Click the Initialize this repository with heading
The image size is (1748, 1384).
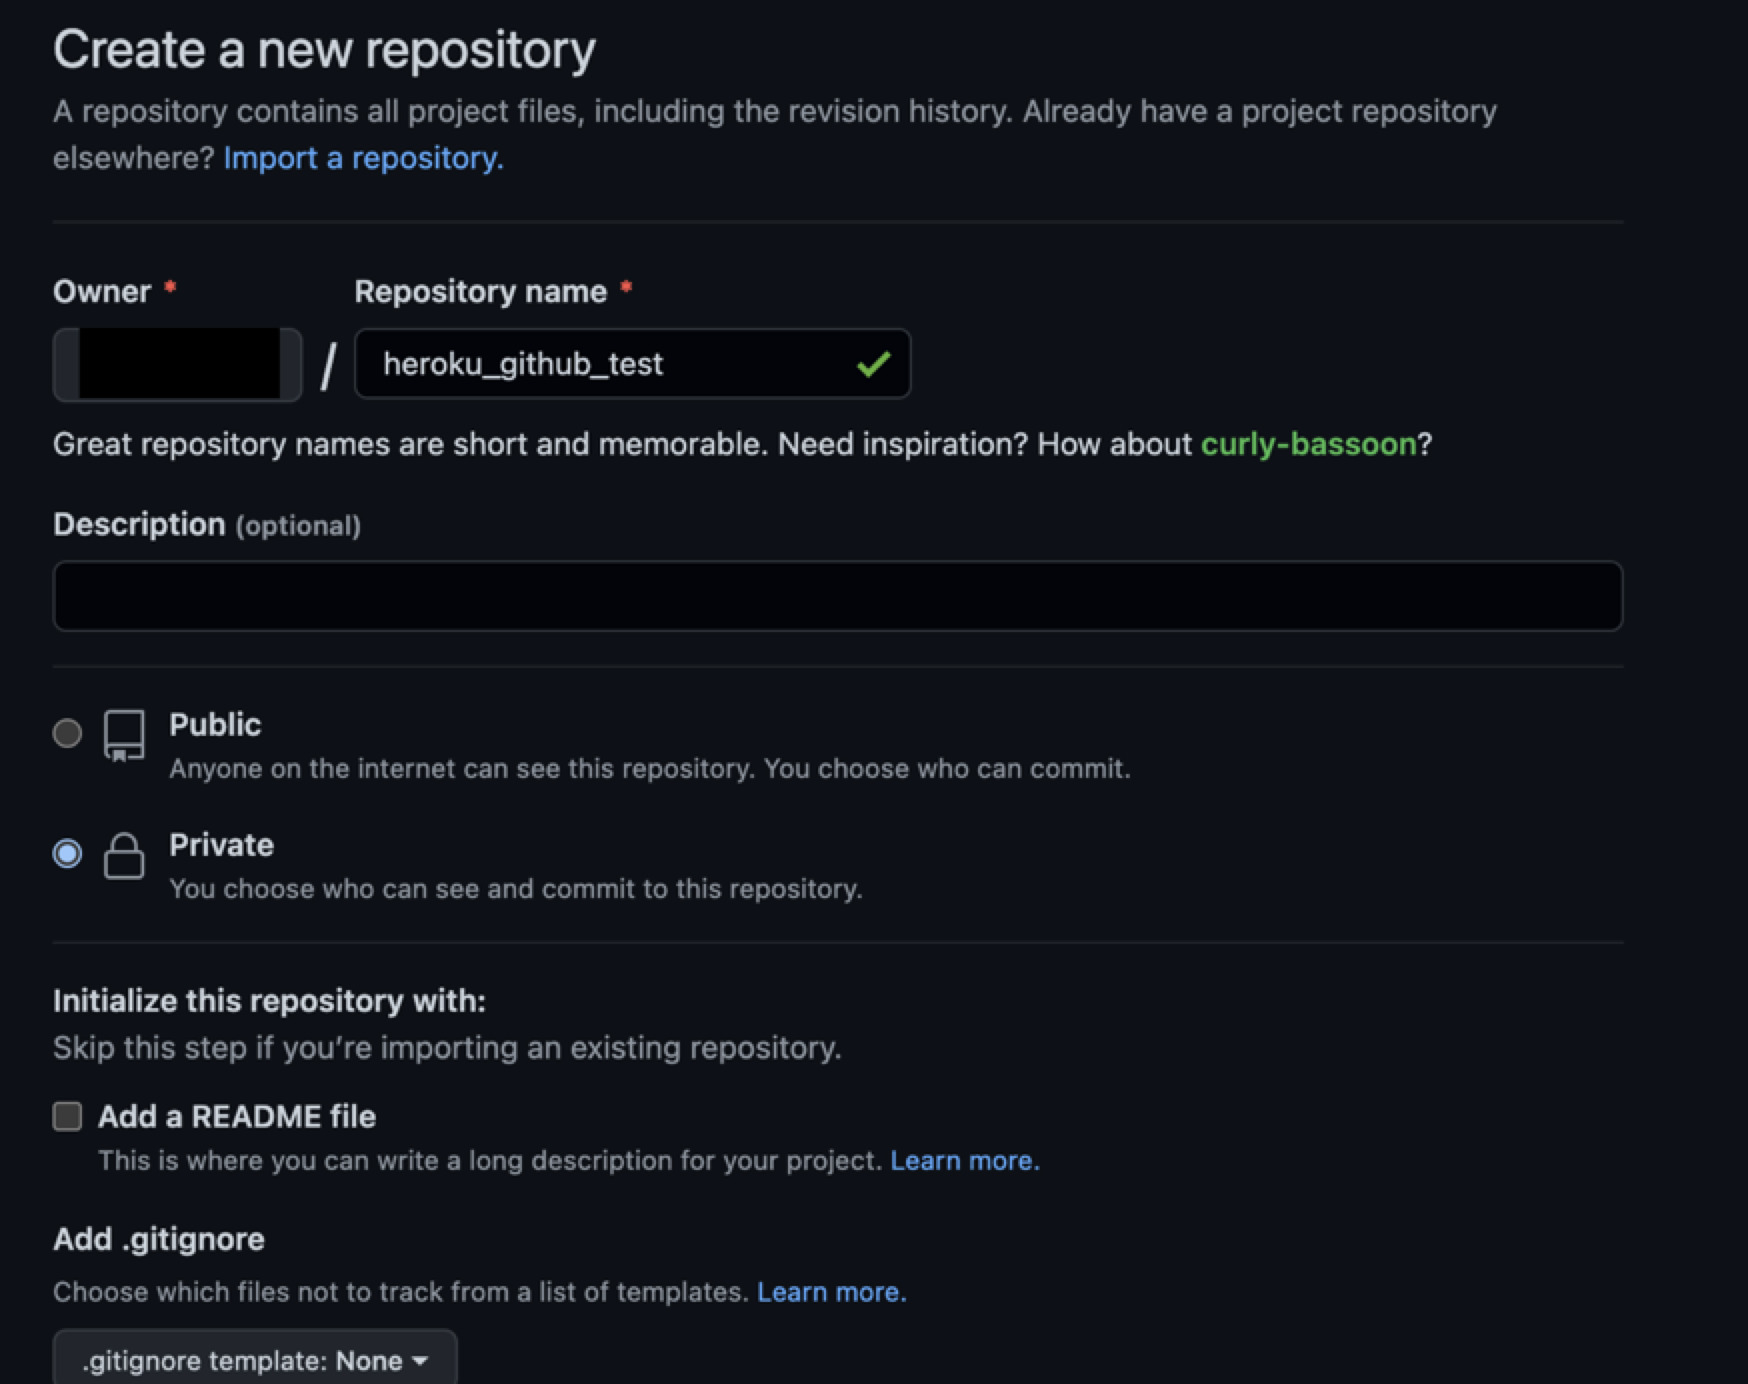click(x=268, y=1000)
